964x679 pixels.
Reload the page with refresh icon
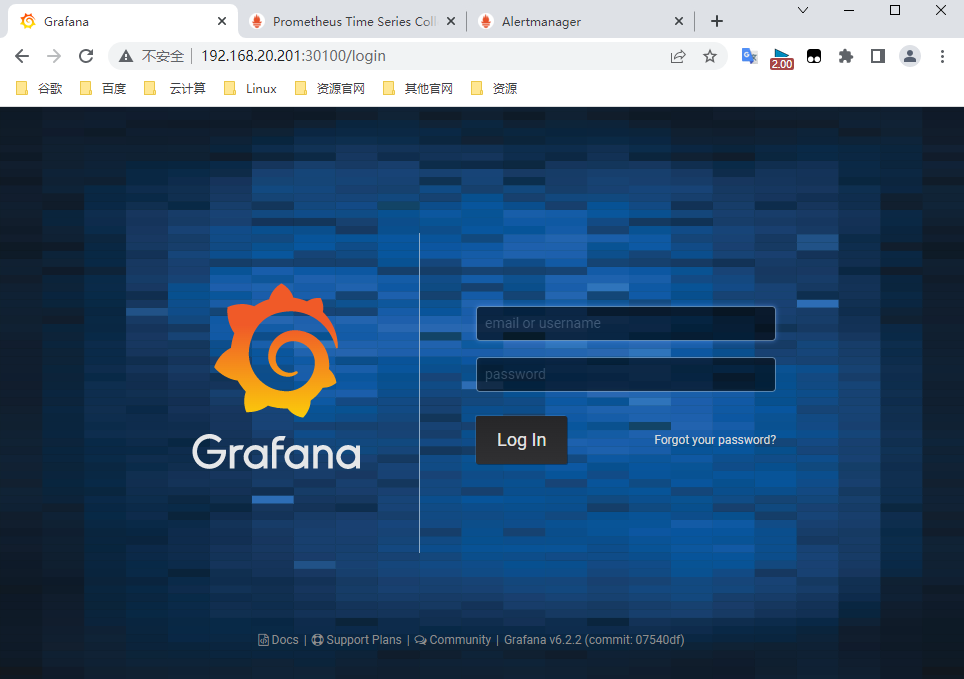click(86, 56)
